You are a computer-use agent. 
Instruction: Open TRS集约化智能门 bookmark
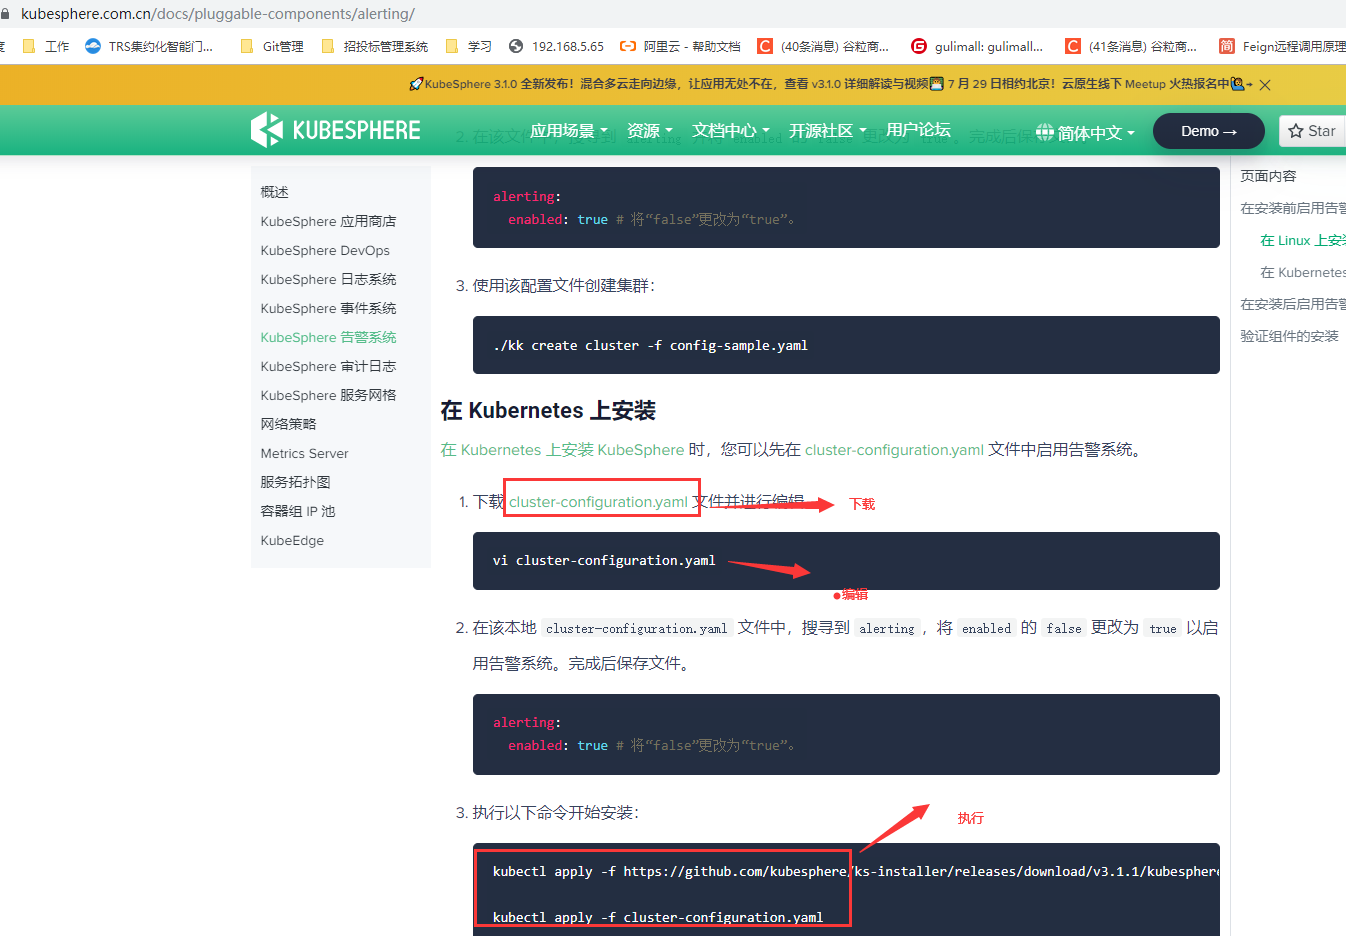(x=150, y=46)
